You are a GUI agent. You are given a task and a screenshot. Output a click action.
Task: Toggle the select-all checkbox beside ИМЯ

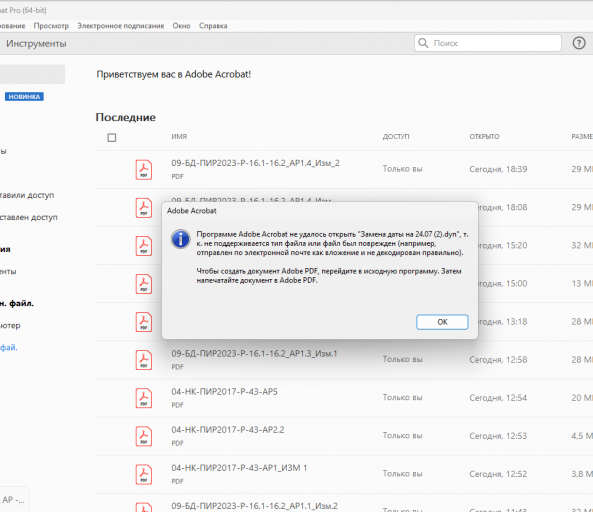[x=112, y=138]
